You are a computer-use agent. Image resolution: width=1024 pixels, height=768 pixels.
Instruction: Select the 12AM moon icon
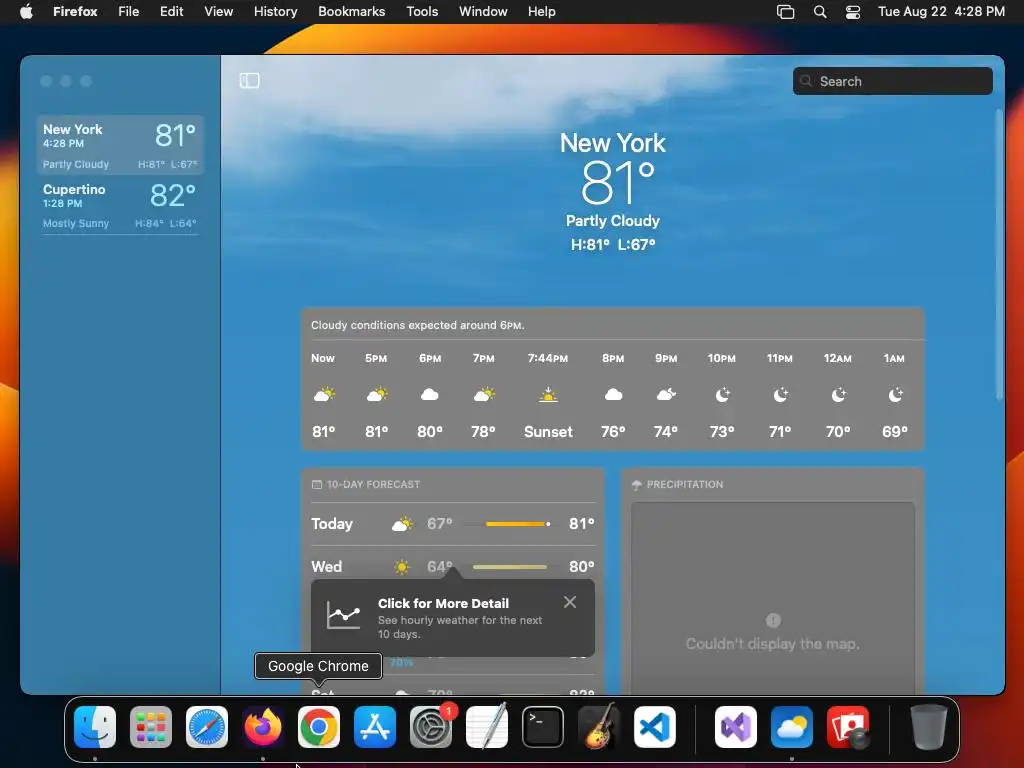839,394
